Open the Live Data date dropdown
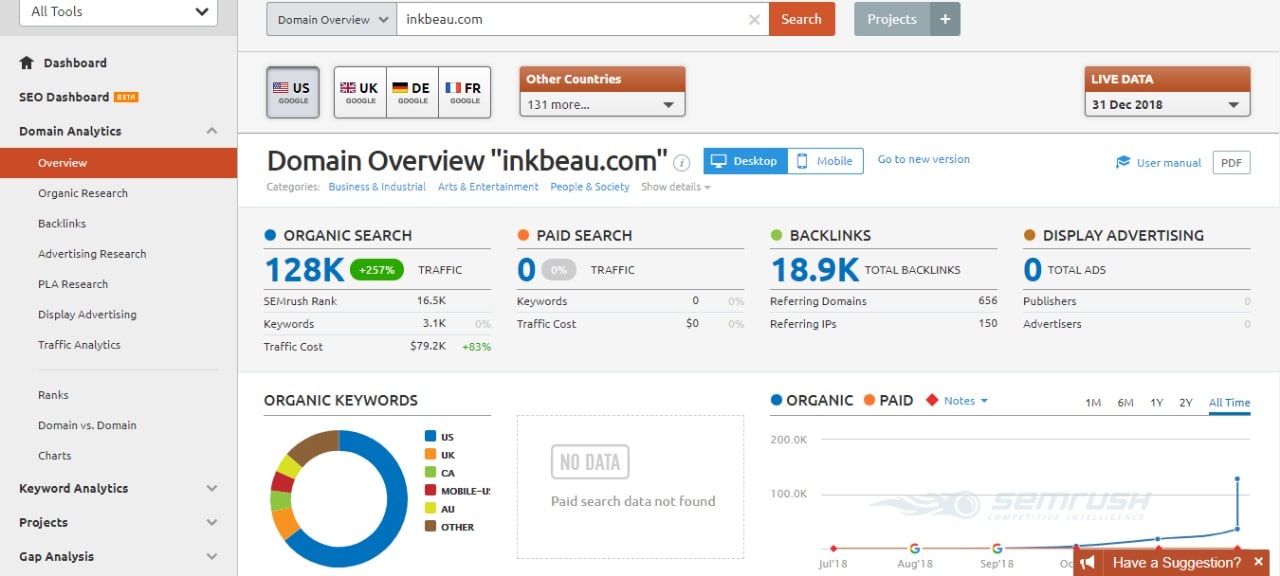Image resolution: width=1280 pixels, height=576 pixels. [x=1167, y=104]
